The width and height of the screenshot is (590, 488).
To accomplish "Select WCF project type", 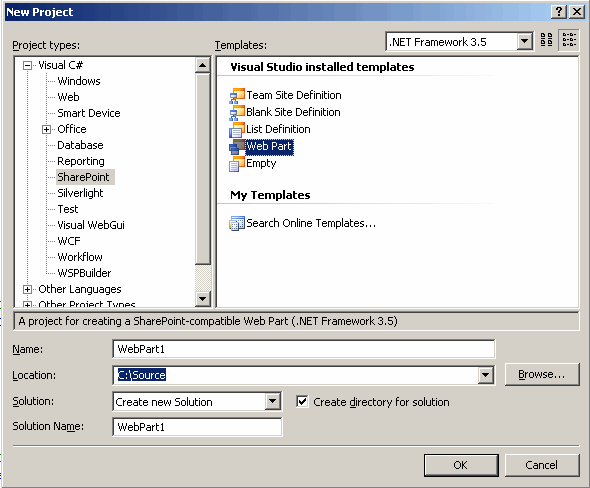I will pyautogui.click(x=68, y=241).
